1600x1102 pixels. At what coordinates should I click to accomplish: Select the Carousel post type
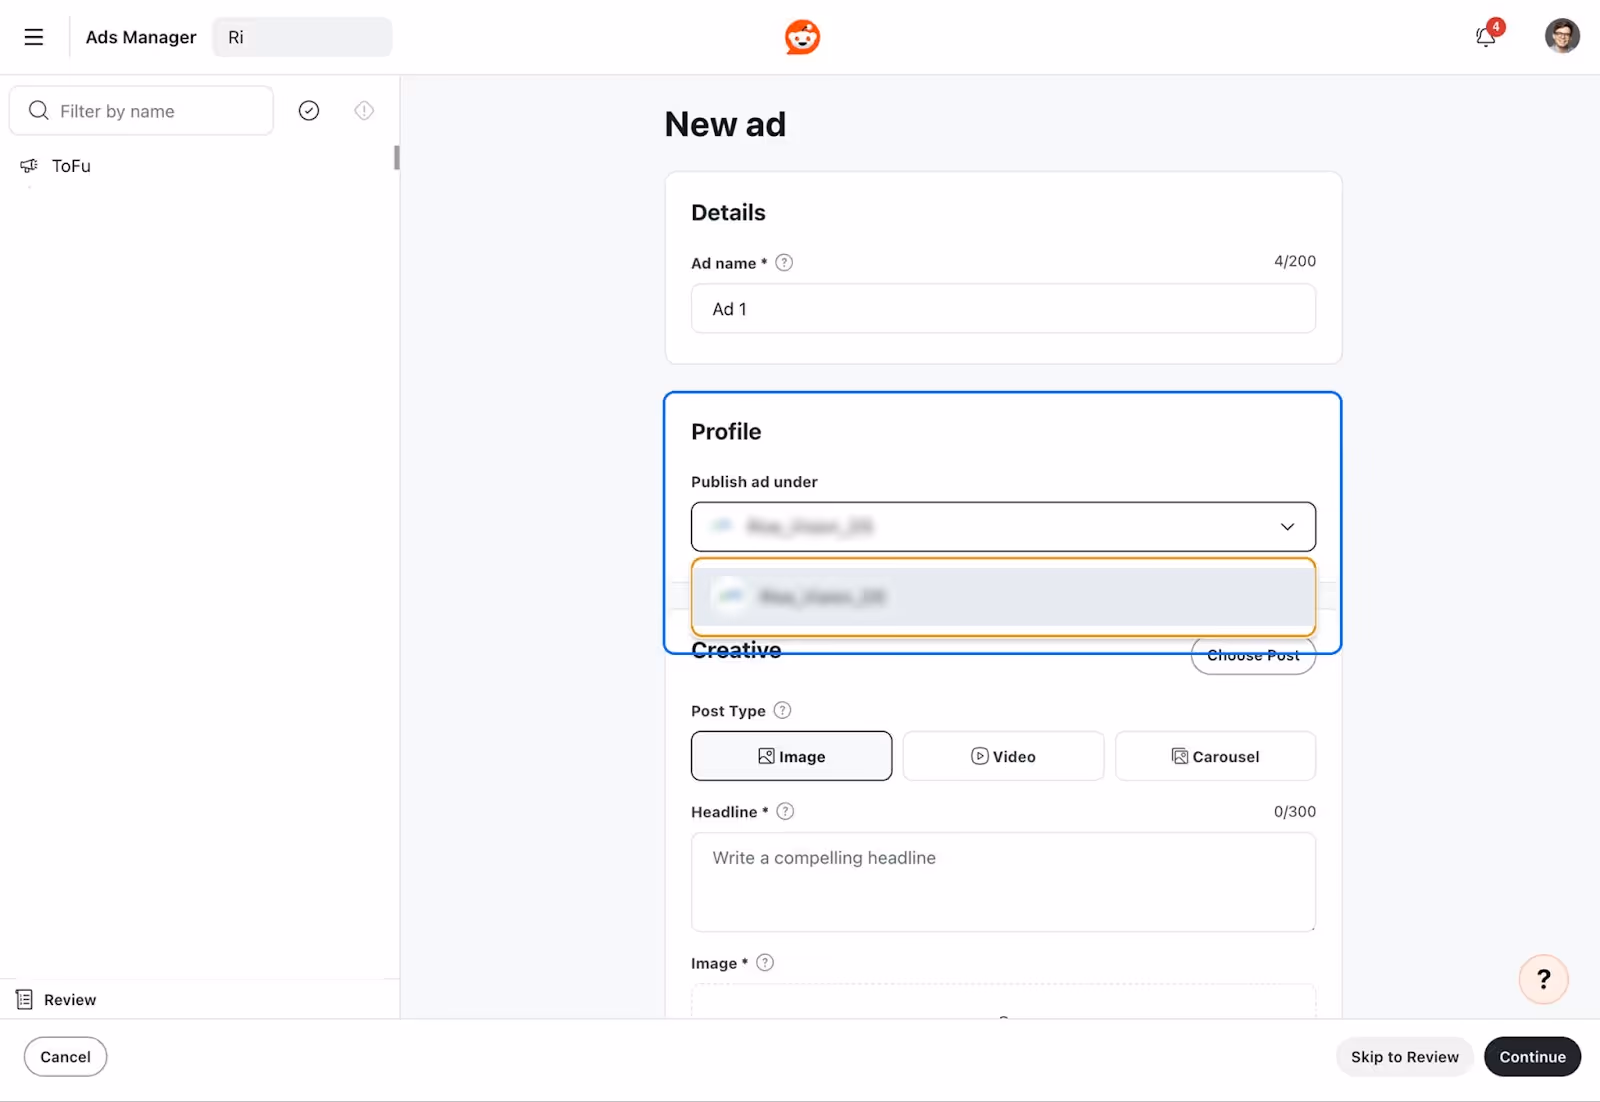tap(1215, 756)
